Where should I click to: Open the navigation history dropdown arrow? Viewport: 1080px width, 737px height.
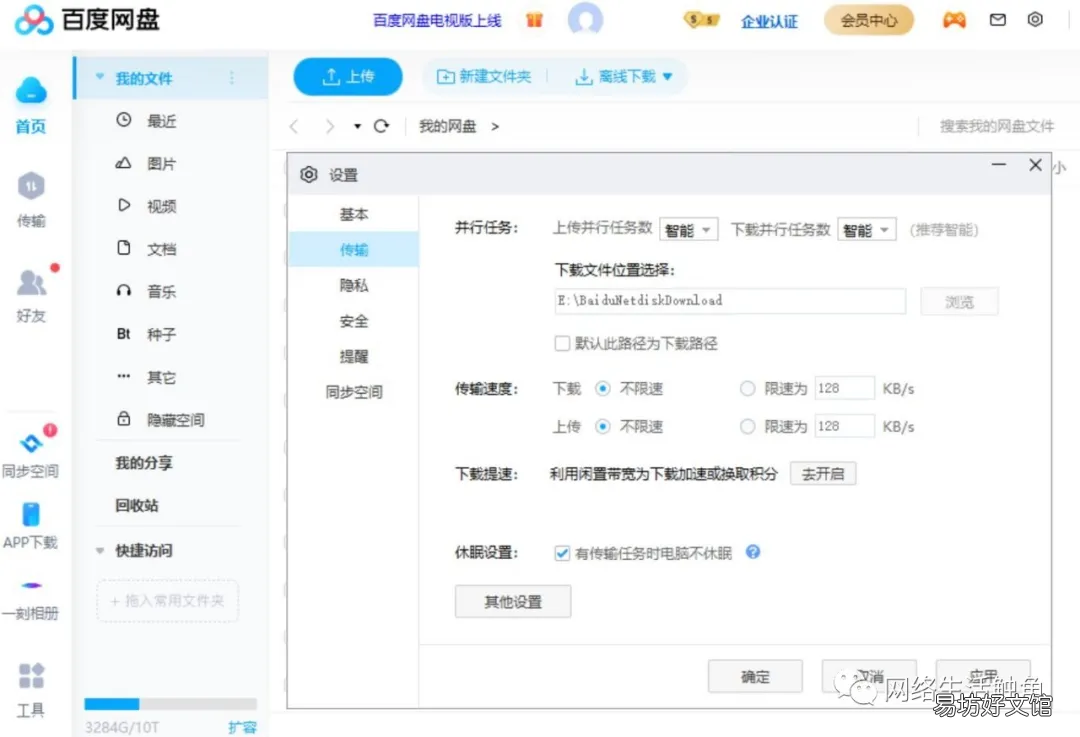coord(357,126)
